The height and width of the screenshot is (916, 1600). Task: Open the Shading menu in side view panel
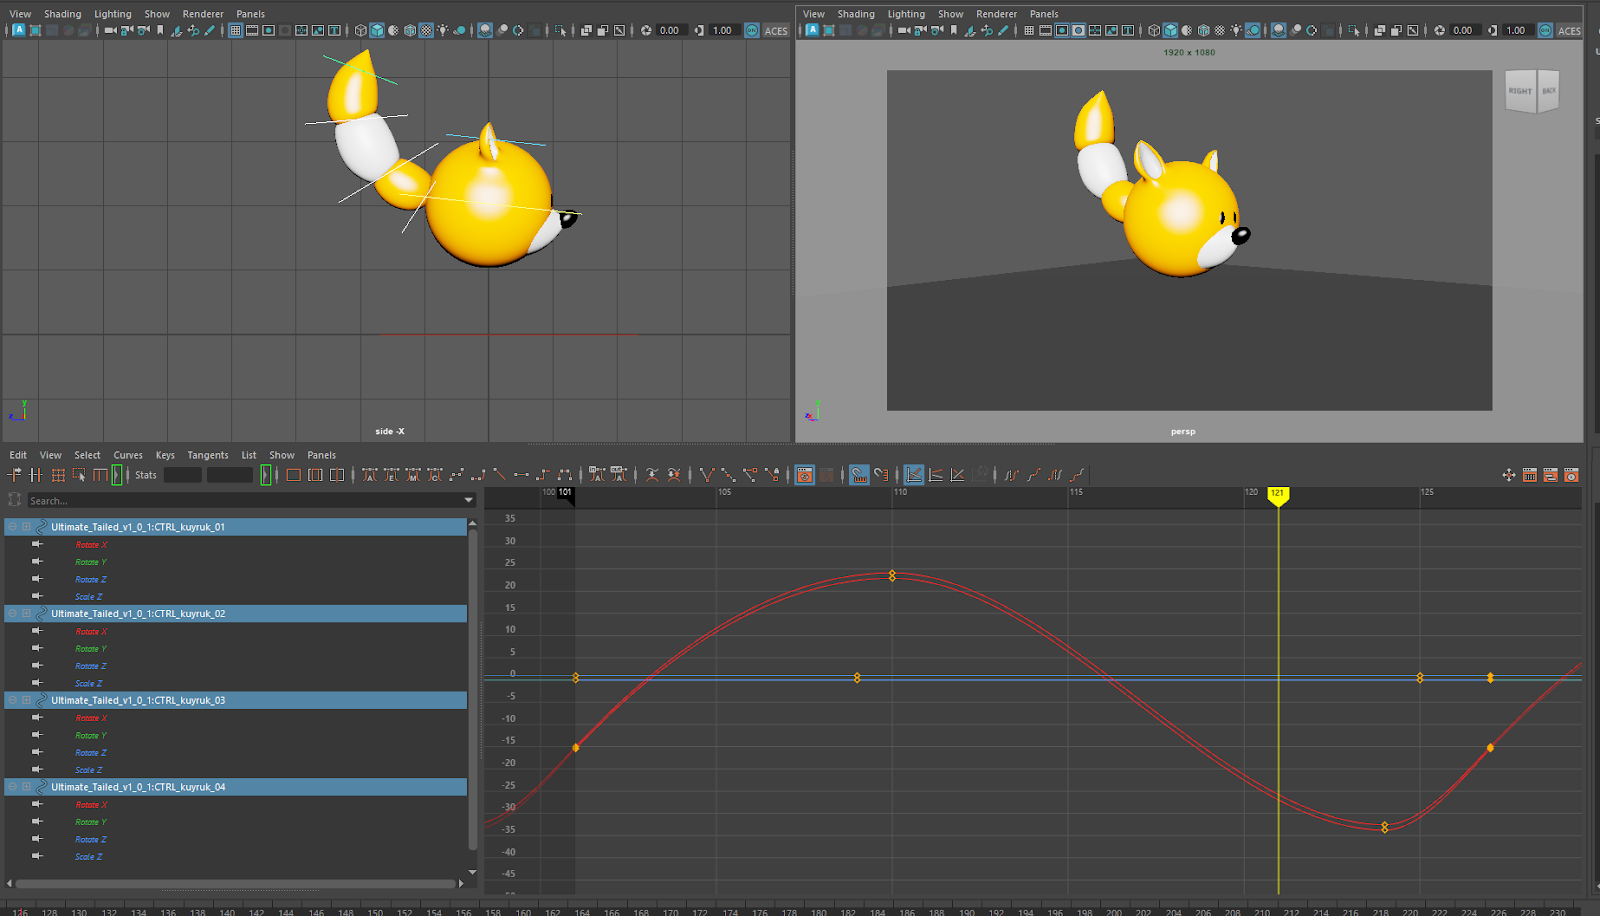62,14
